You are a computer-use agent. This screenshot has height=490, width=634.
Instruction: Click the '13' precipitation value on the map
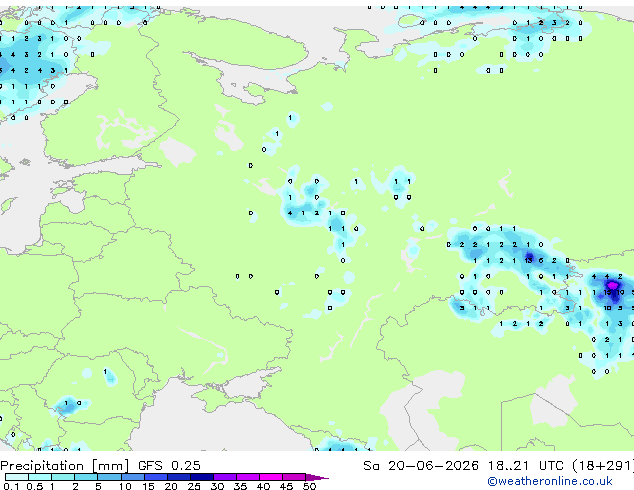(528, 260)
